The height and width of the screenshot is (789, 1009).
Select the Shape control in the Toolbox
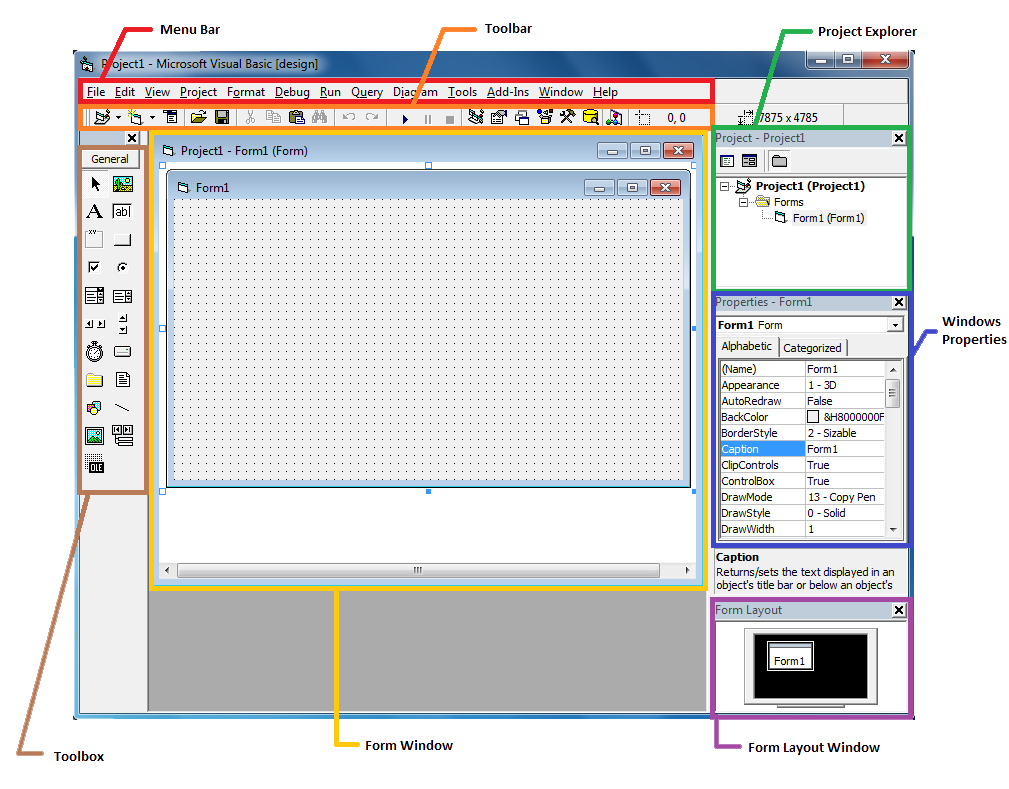[x=94, y=408]
